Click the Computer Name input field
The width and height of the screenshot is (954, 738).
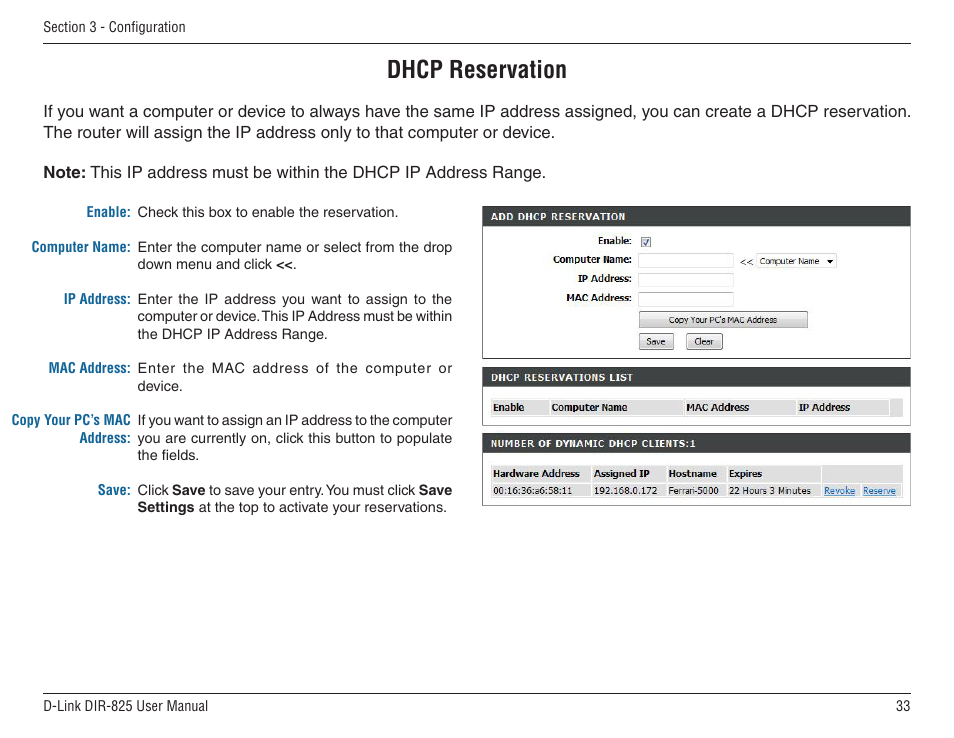686,260
